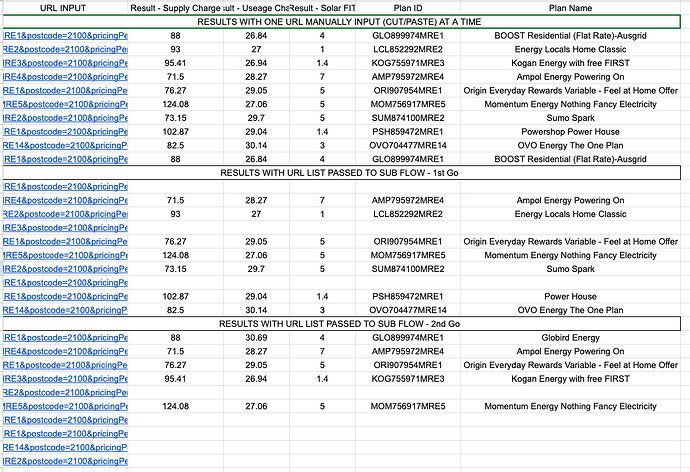Open URL link in manual-section Sumo Spark row
This screenshot has width=690, height=472.
click(x=65, y=118)
